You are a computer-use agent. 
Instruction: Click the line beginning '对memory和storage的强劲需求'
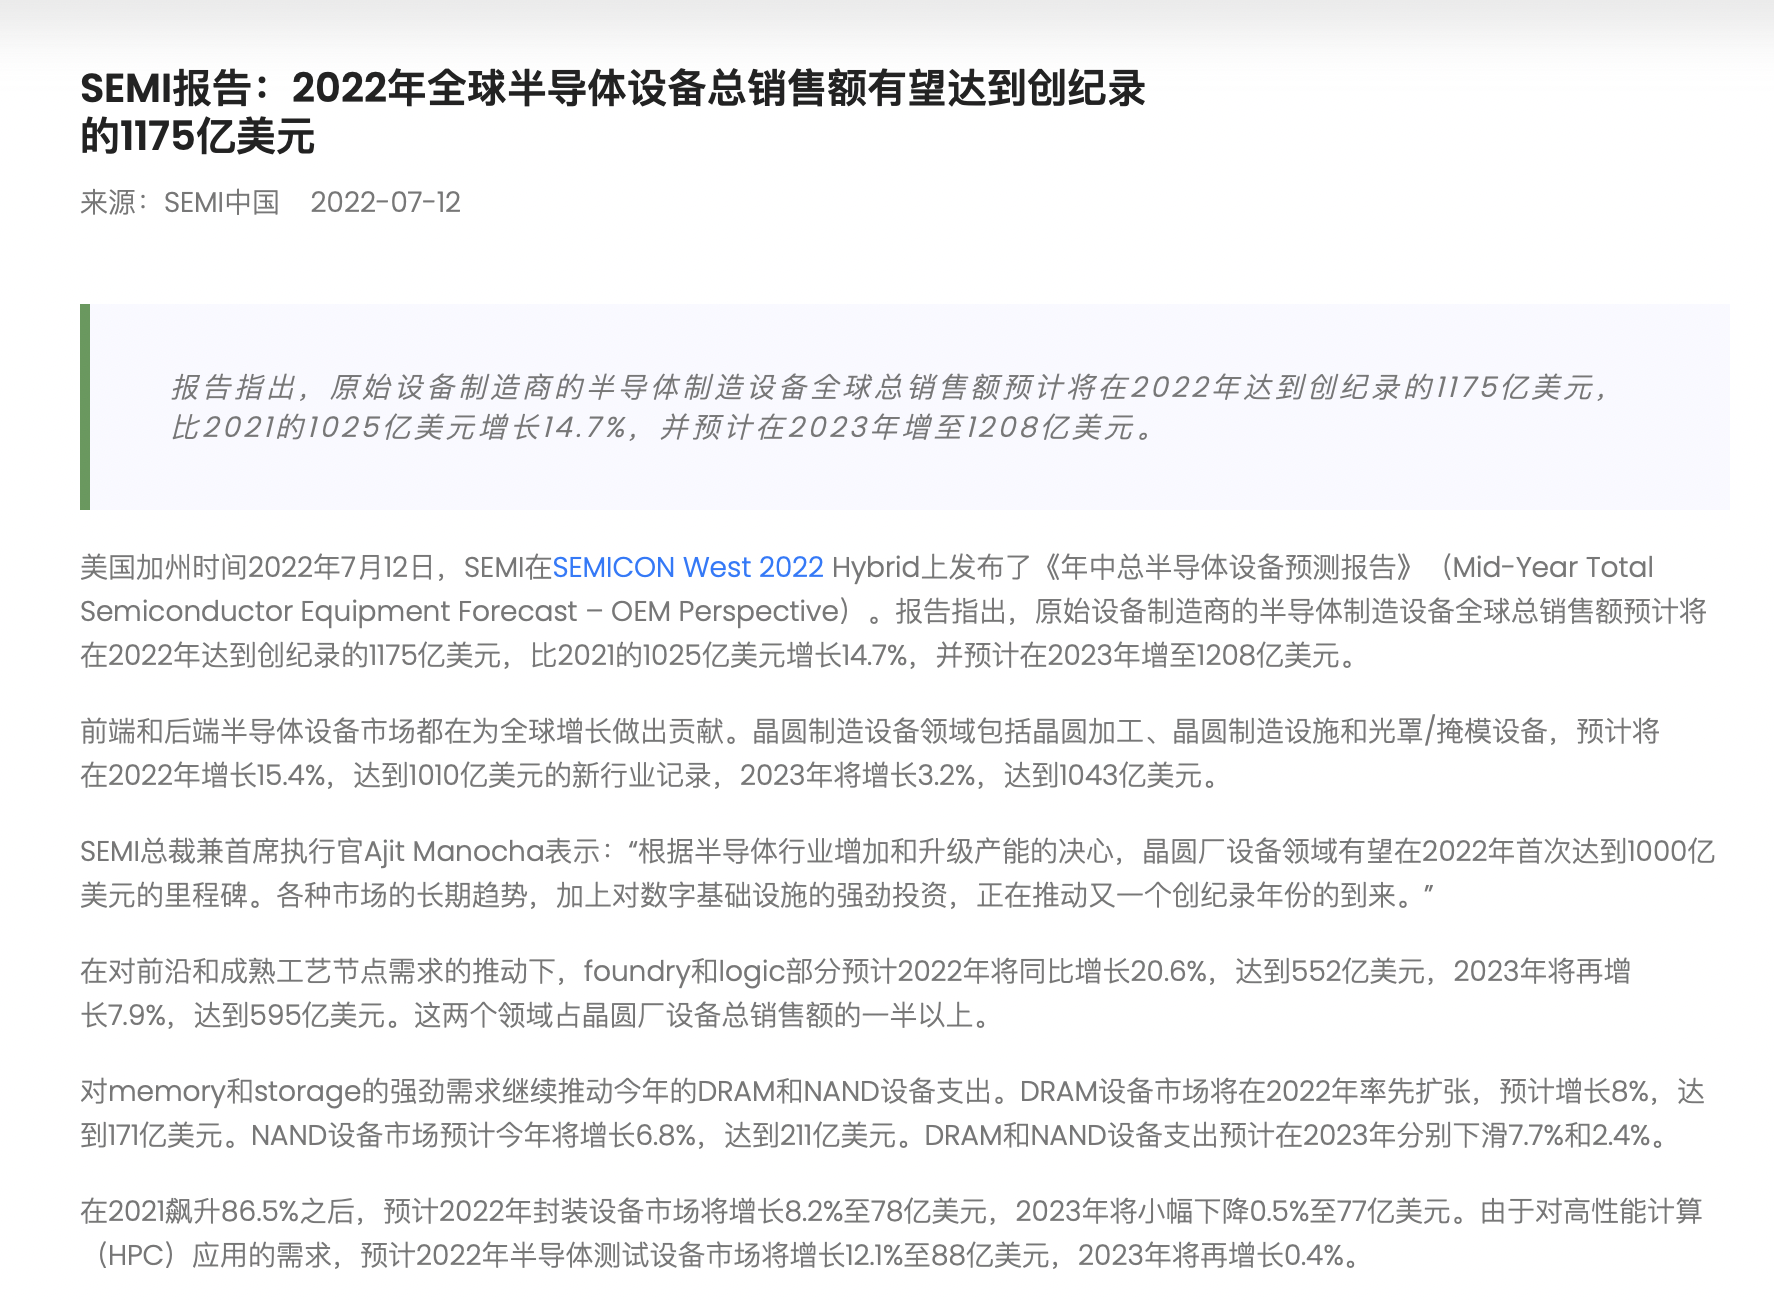[893, 1091]
